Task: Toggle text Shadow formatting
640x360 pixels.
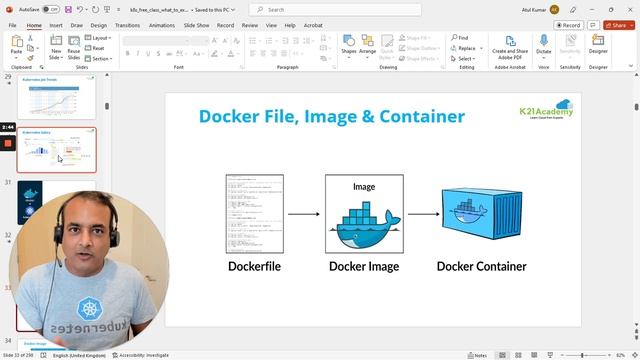Action: click(x=158, y=53)
